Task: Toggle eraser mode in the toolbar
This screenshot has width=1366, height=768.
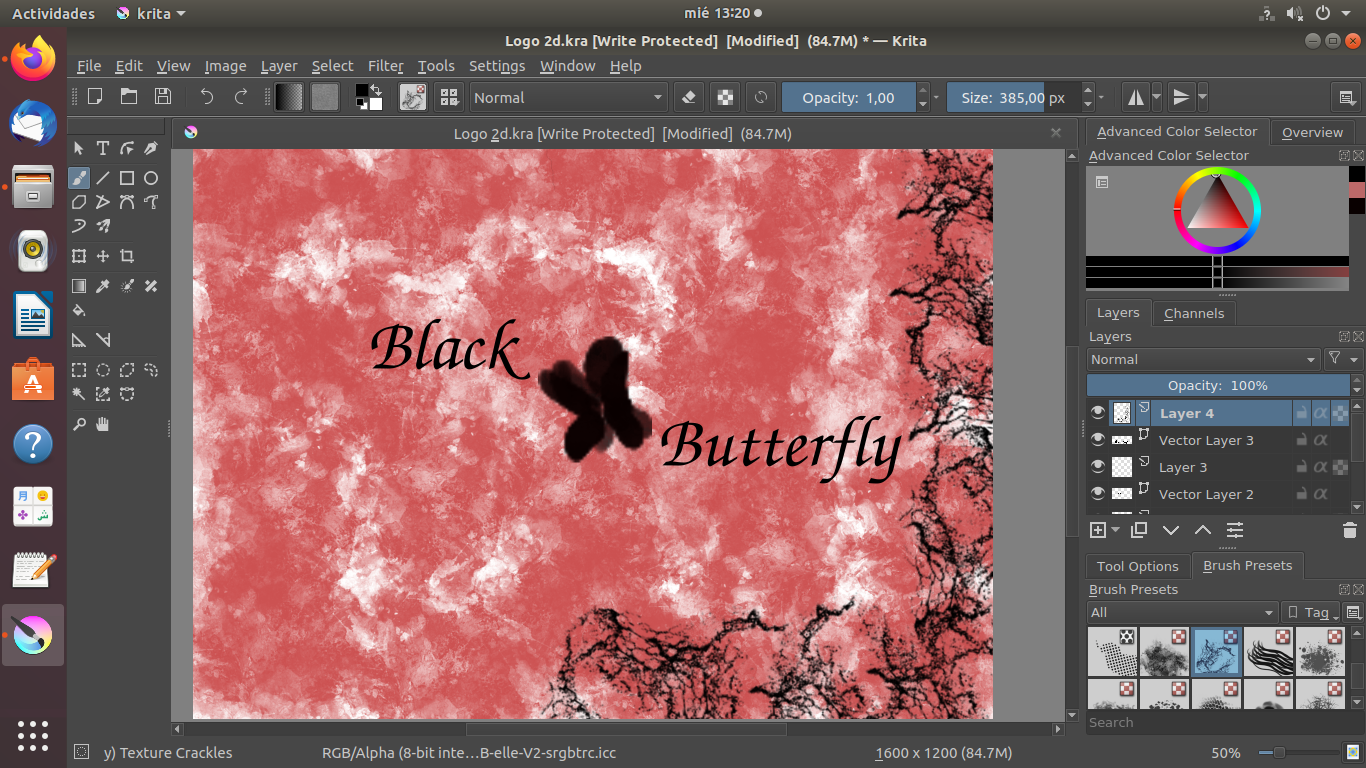Action: [688, 97]
